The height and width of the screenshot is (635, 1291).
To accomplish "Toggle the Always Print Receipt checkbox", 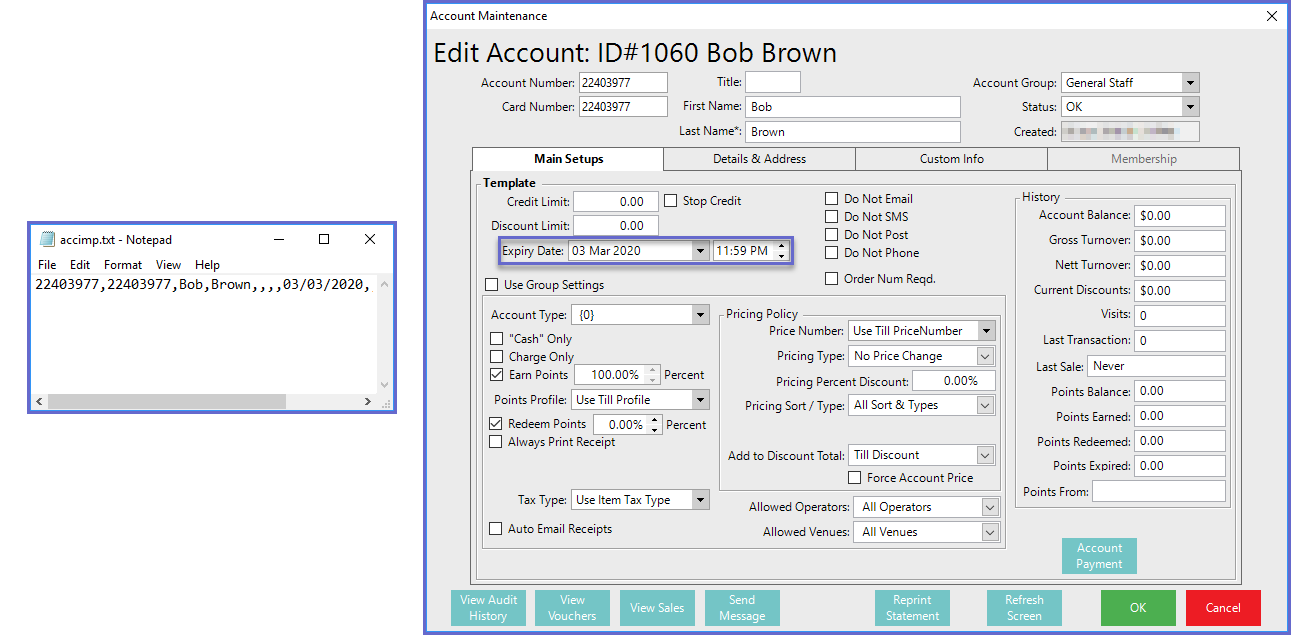I will tap(497, 442).
